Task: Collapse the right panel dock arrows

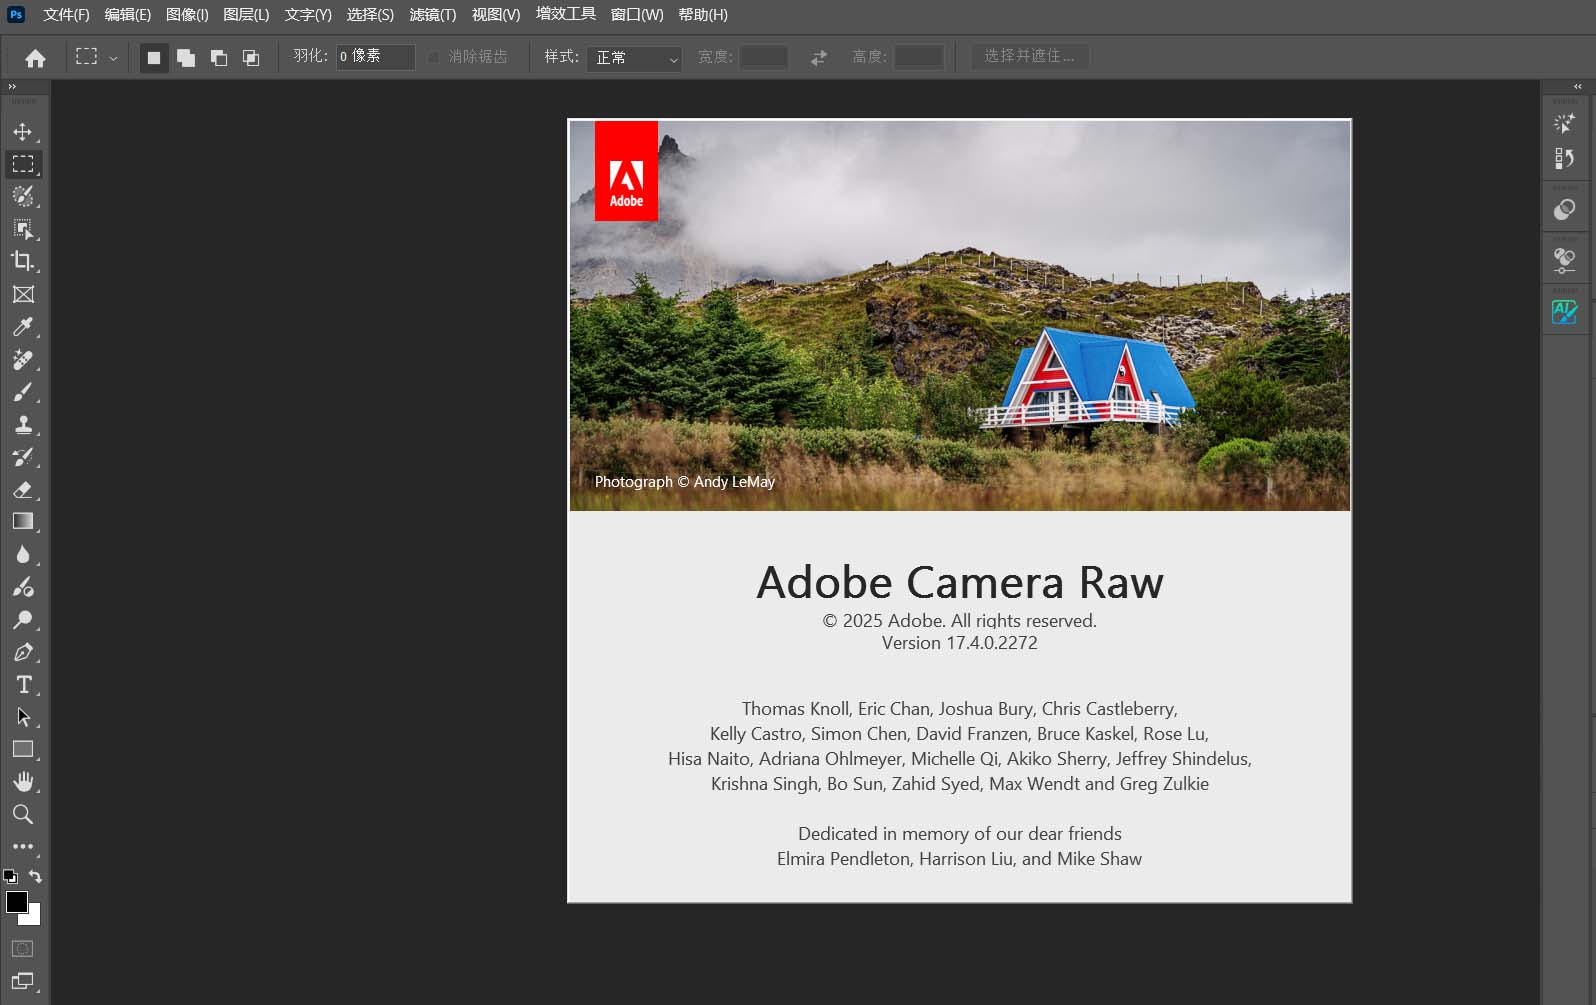Action: tap(1578, 87)
